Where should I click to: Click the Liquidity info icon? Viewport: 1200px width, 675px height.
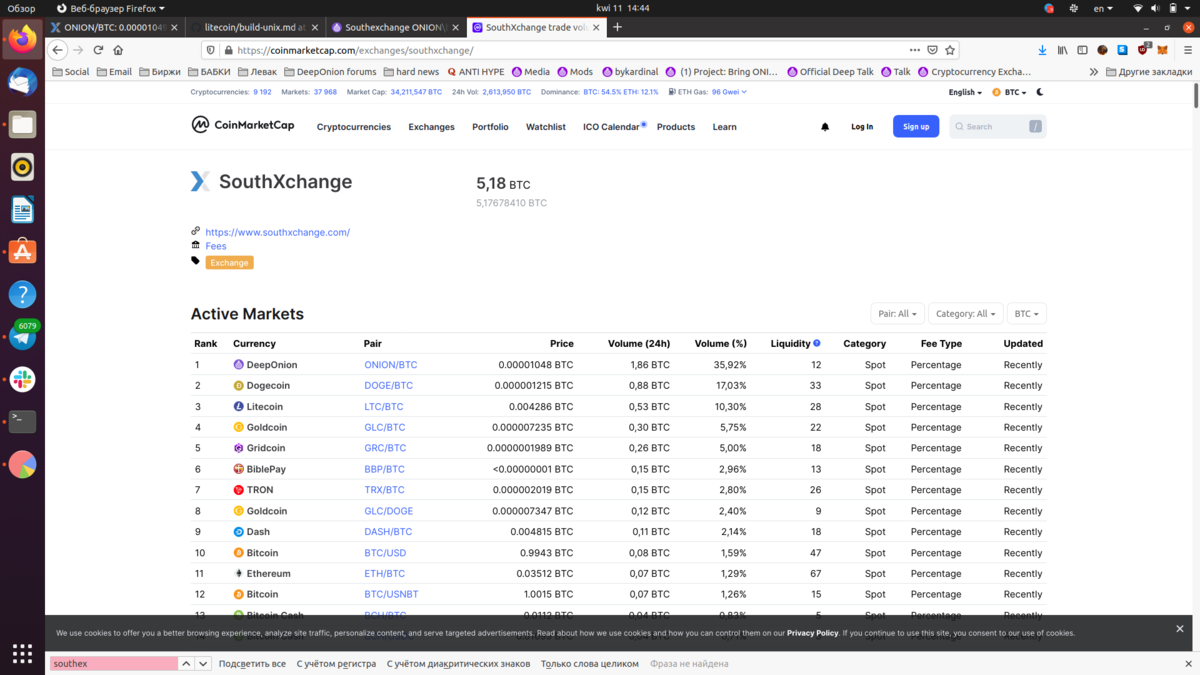tap(817, 343)
